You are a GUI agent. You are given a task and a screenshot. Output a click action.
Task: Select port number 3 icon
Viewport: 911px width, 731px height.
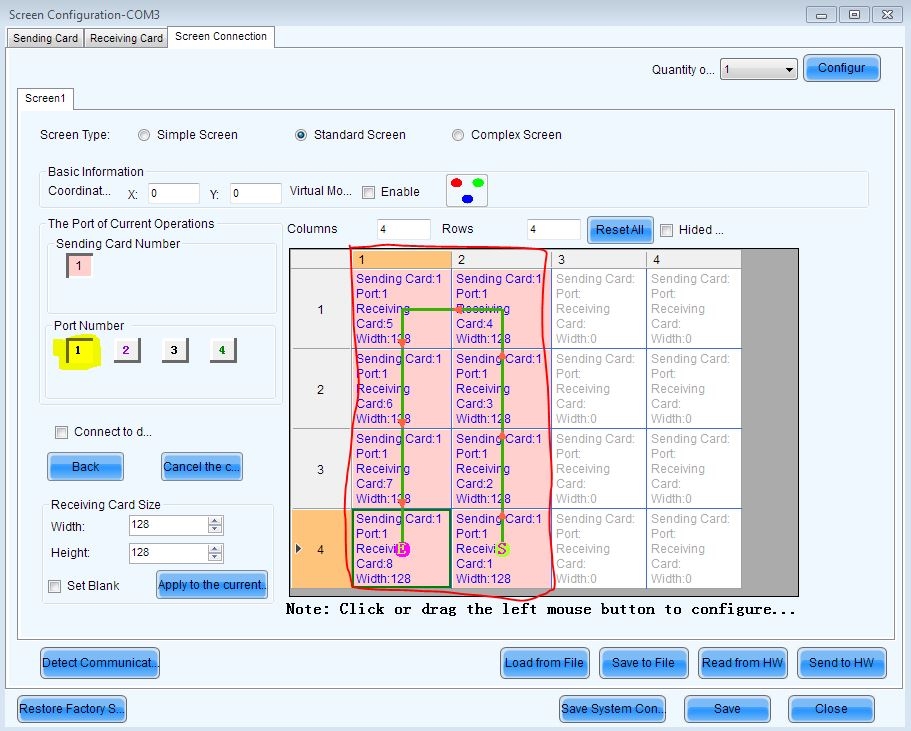[174, 350]
